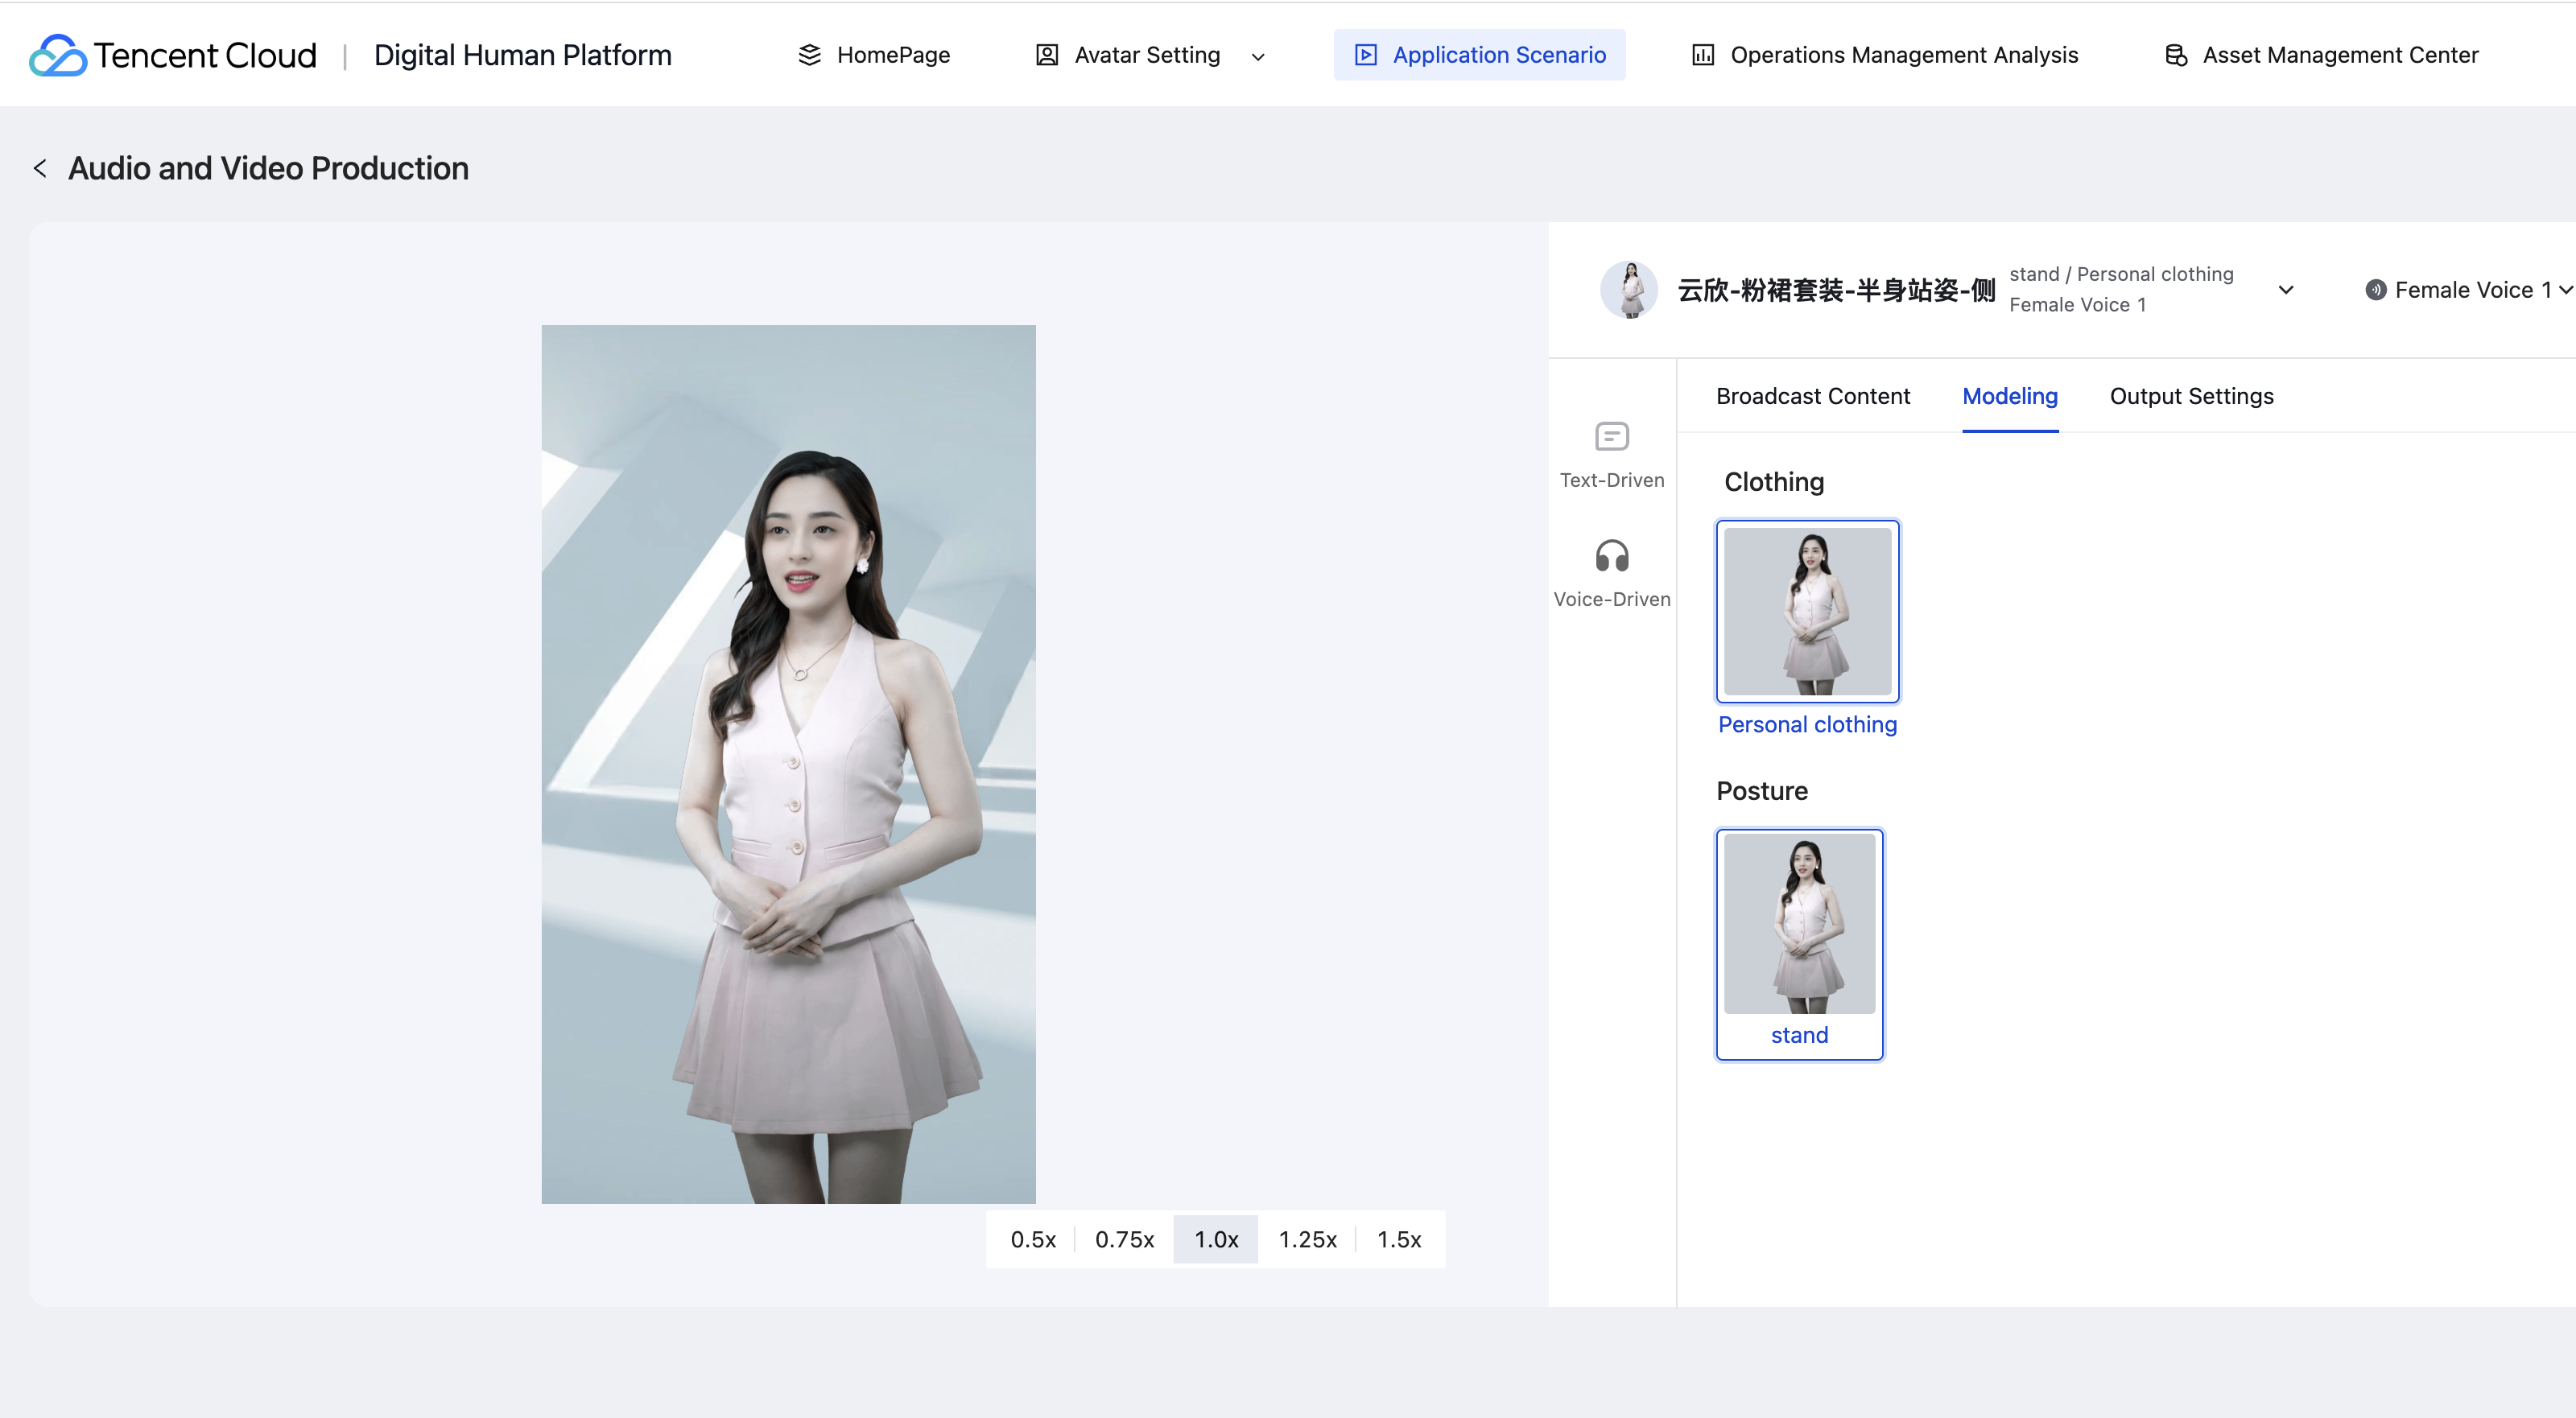This screenshot has height=1418, width=2576.
Task: Click the Application Scenario play icon
Action: [1365, 55]
